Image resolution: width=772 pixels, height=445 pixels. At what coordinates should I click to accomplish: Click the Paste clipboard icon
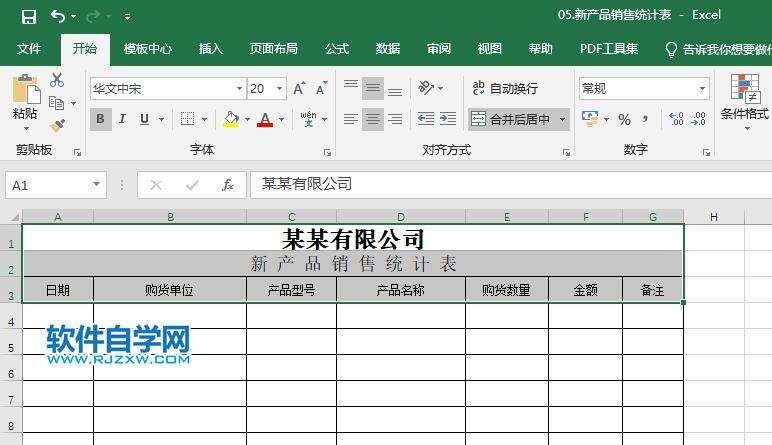point(25,90)
